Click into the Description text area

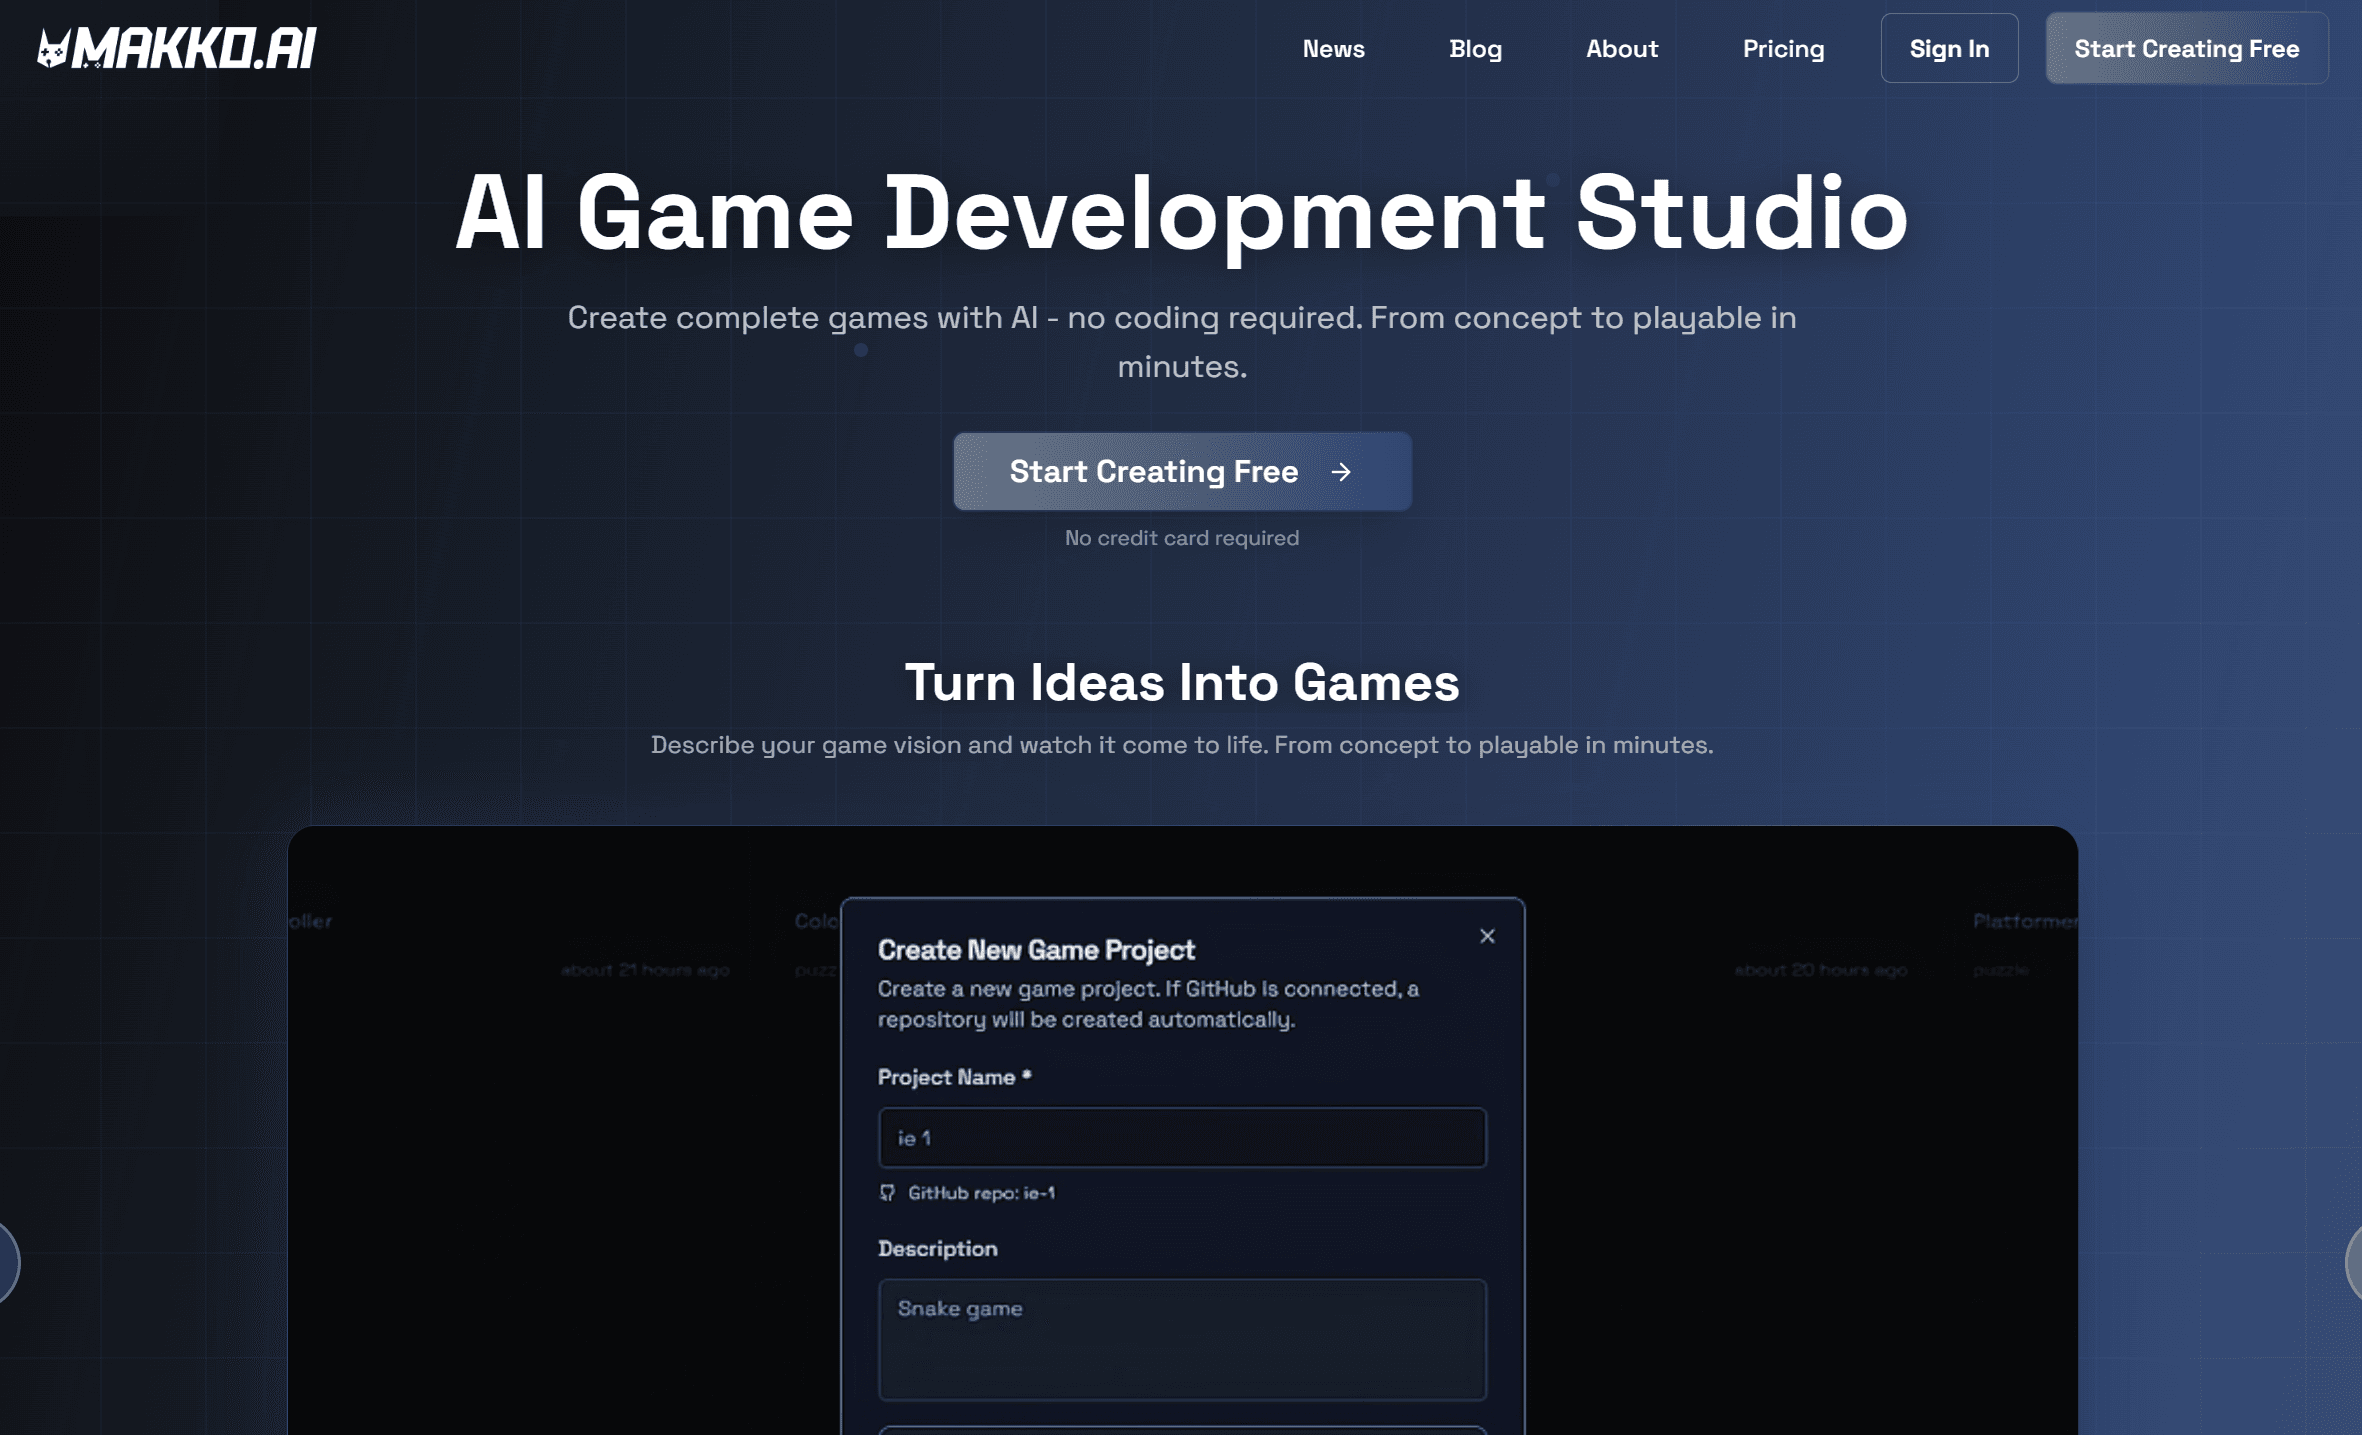(x=1181, y=1340)
